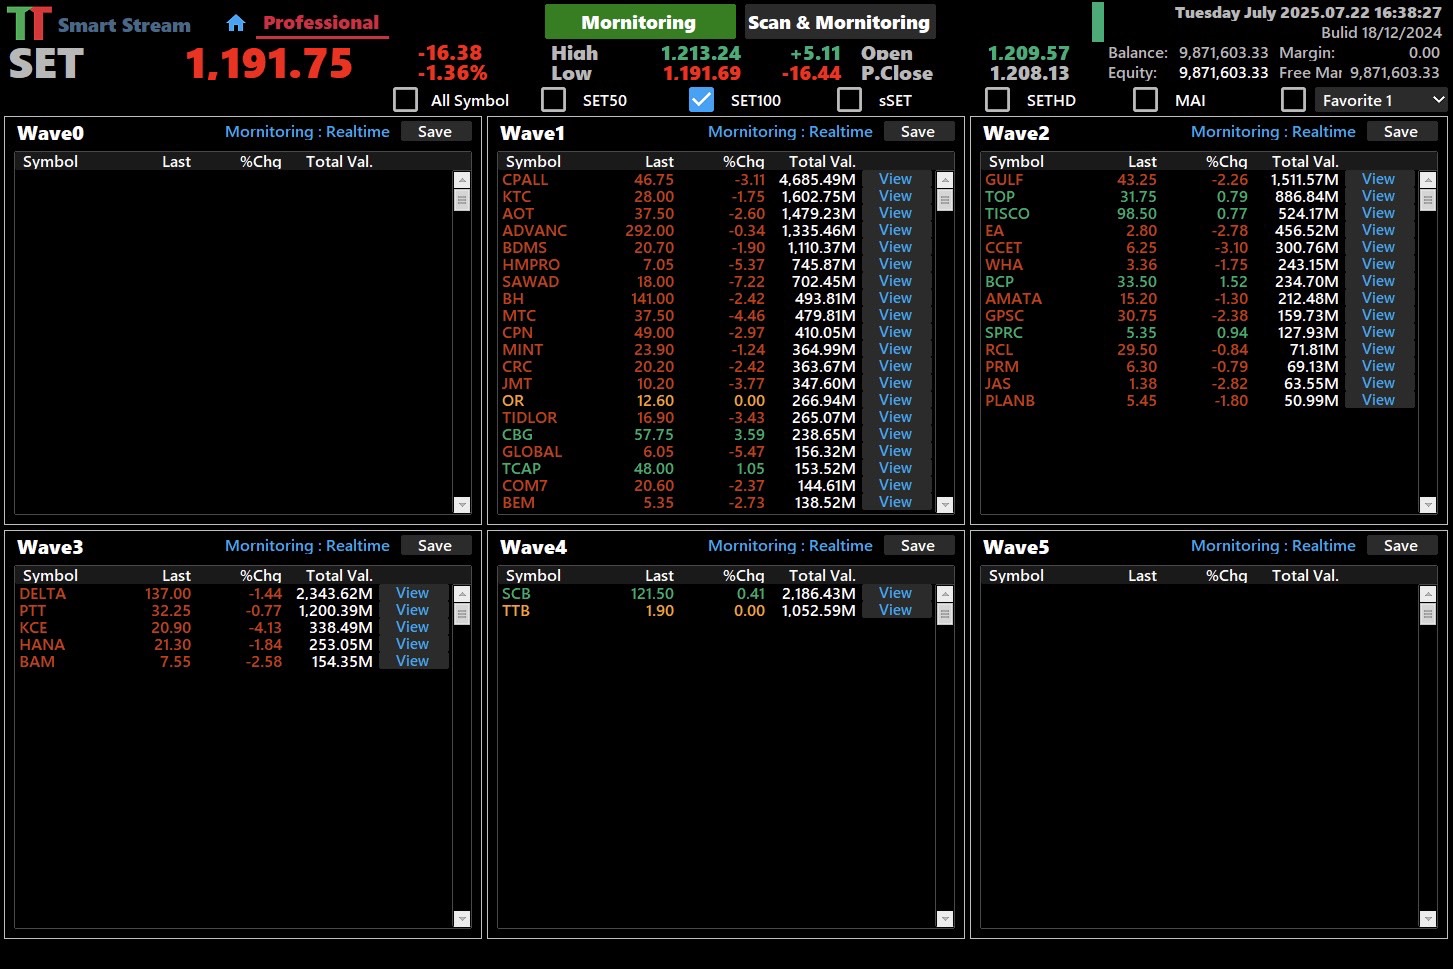Click the KCE symbol in Wave3
Screen dimensions: 1453x969
tap(33, 628)
